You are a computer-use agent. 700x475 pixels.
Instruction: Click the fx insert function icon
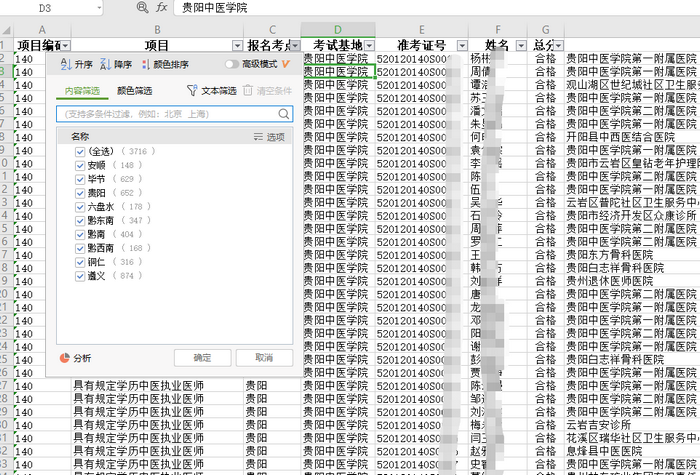162,7
